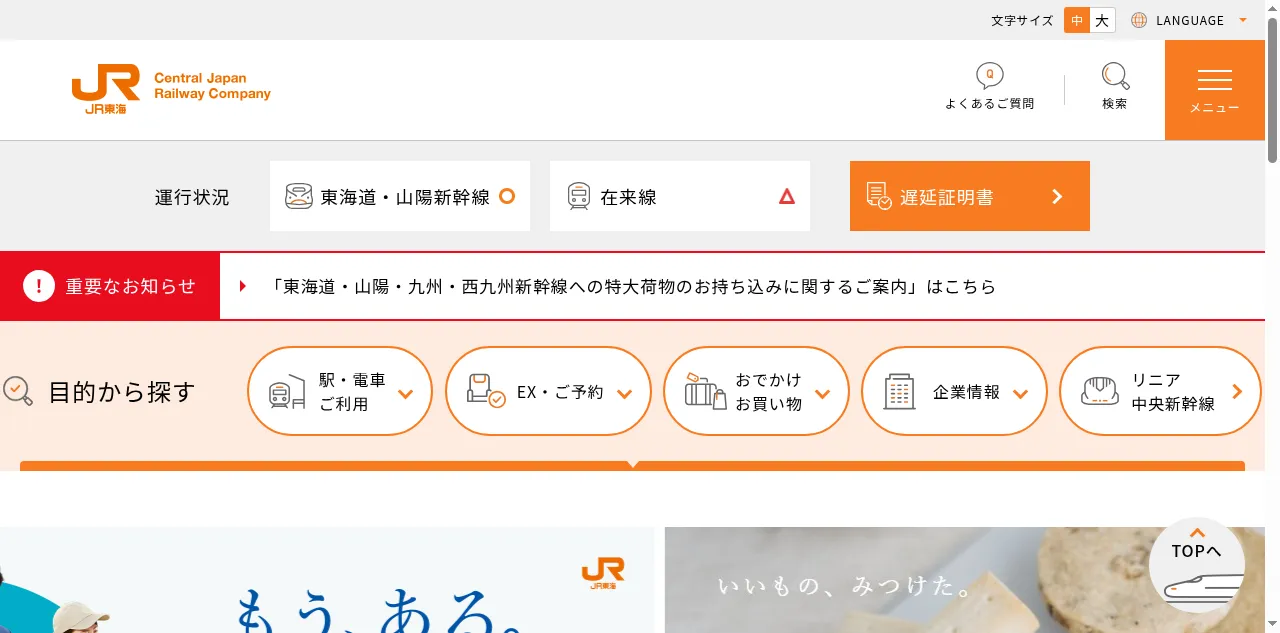Click the luggage and shopping bag icon
The width and height of the screenshot is (1280, 633).
point(705,391)
